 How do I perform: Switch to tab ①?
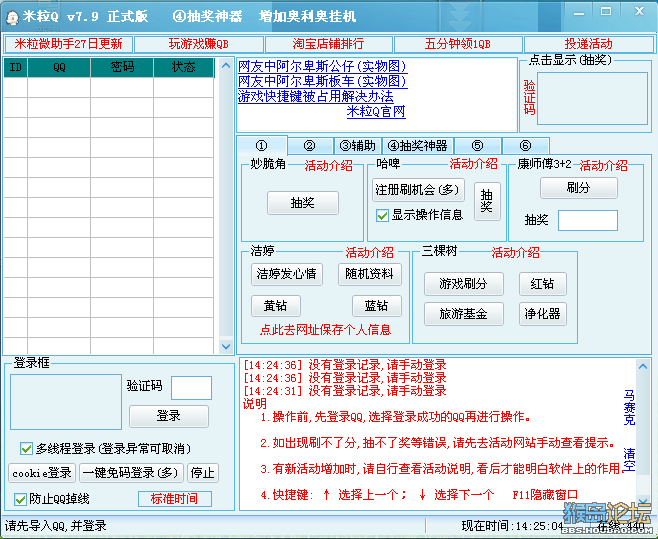pyautogui.click(x=261, y=145)
